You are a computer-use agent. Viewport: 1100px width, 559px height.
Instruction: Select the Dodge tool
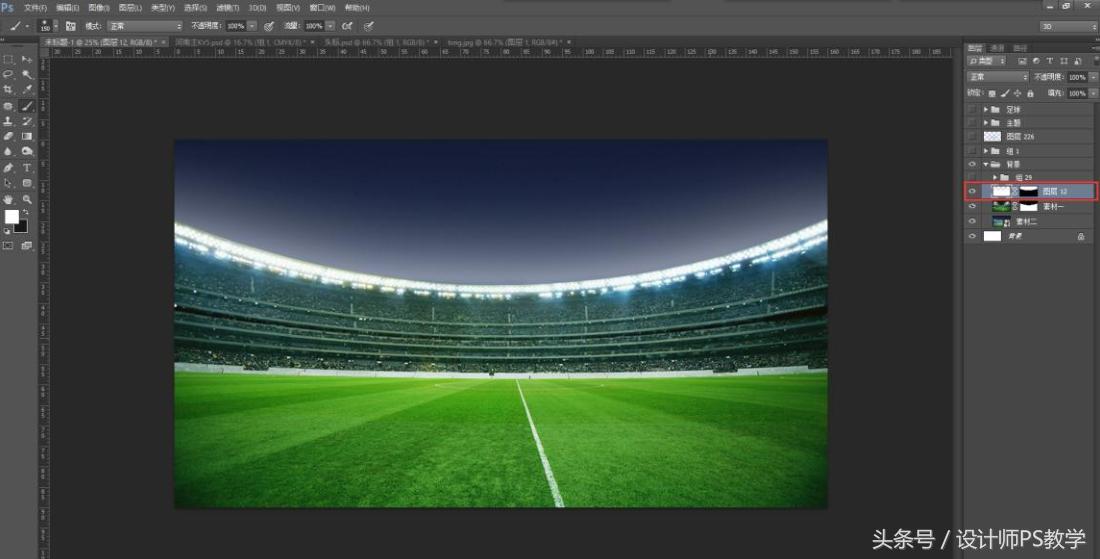(x=27, y=151)
